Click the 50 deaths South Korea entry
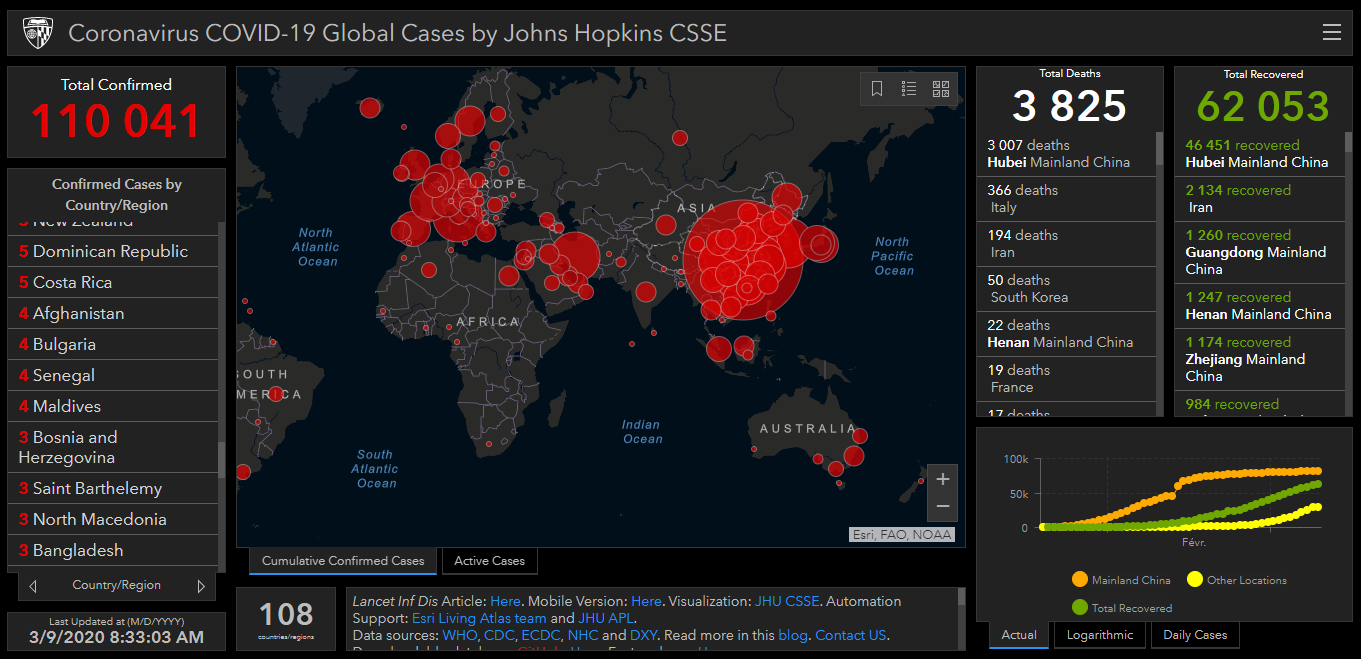Viewport: 1361px width, 659px height. point(1066,289)
